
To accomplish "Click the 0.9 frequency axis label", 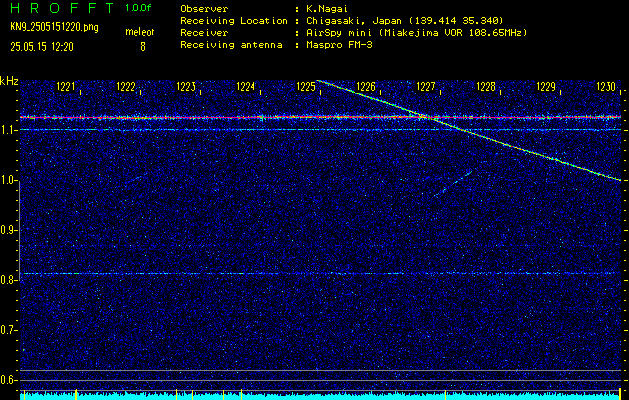I will [7, 230].
